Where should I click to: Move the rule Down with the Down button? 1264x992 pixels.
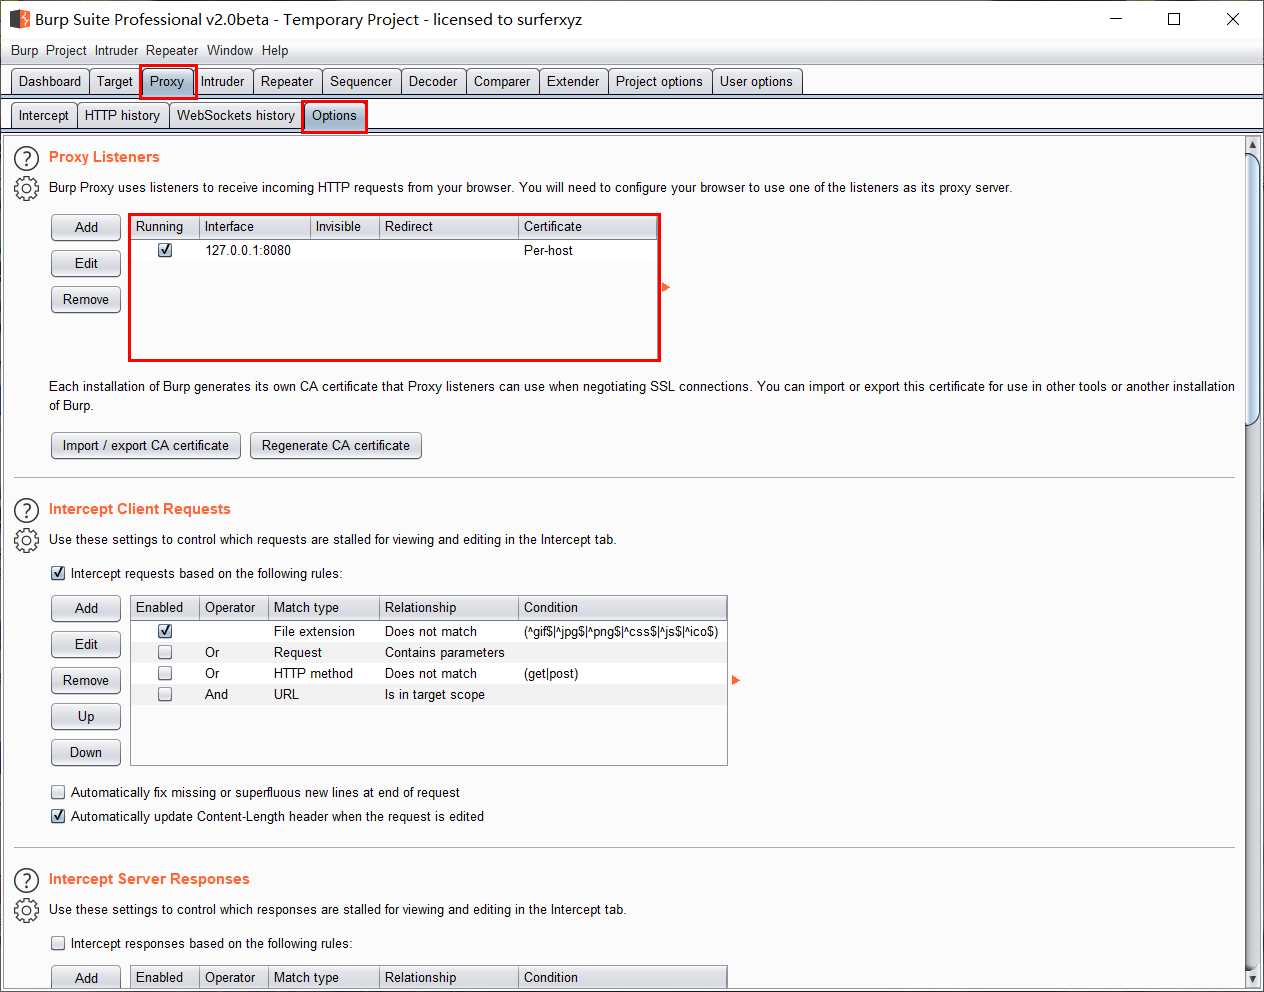pyautogui.click(x=86, y=752)
